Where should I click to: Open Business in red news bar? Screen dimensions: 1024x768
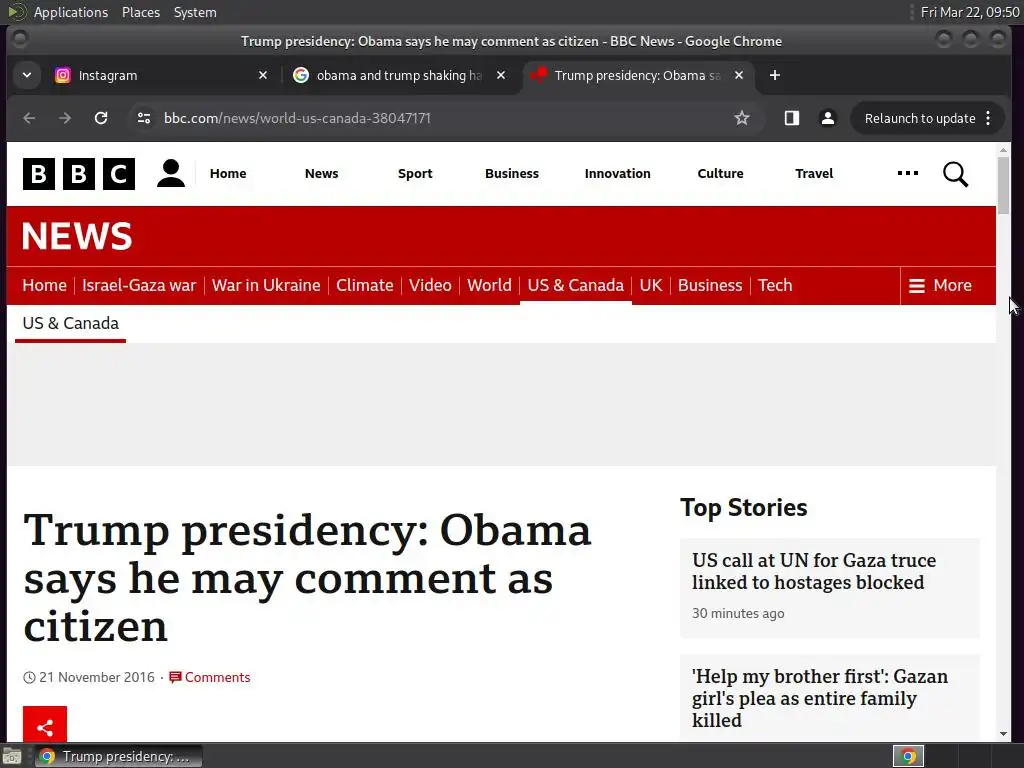(x=710, y=285)
